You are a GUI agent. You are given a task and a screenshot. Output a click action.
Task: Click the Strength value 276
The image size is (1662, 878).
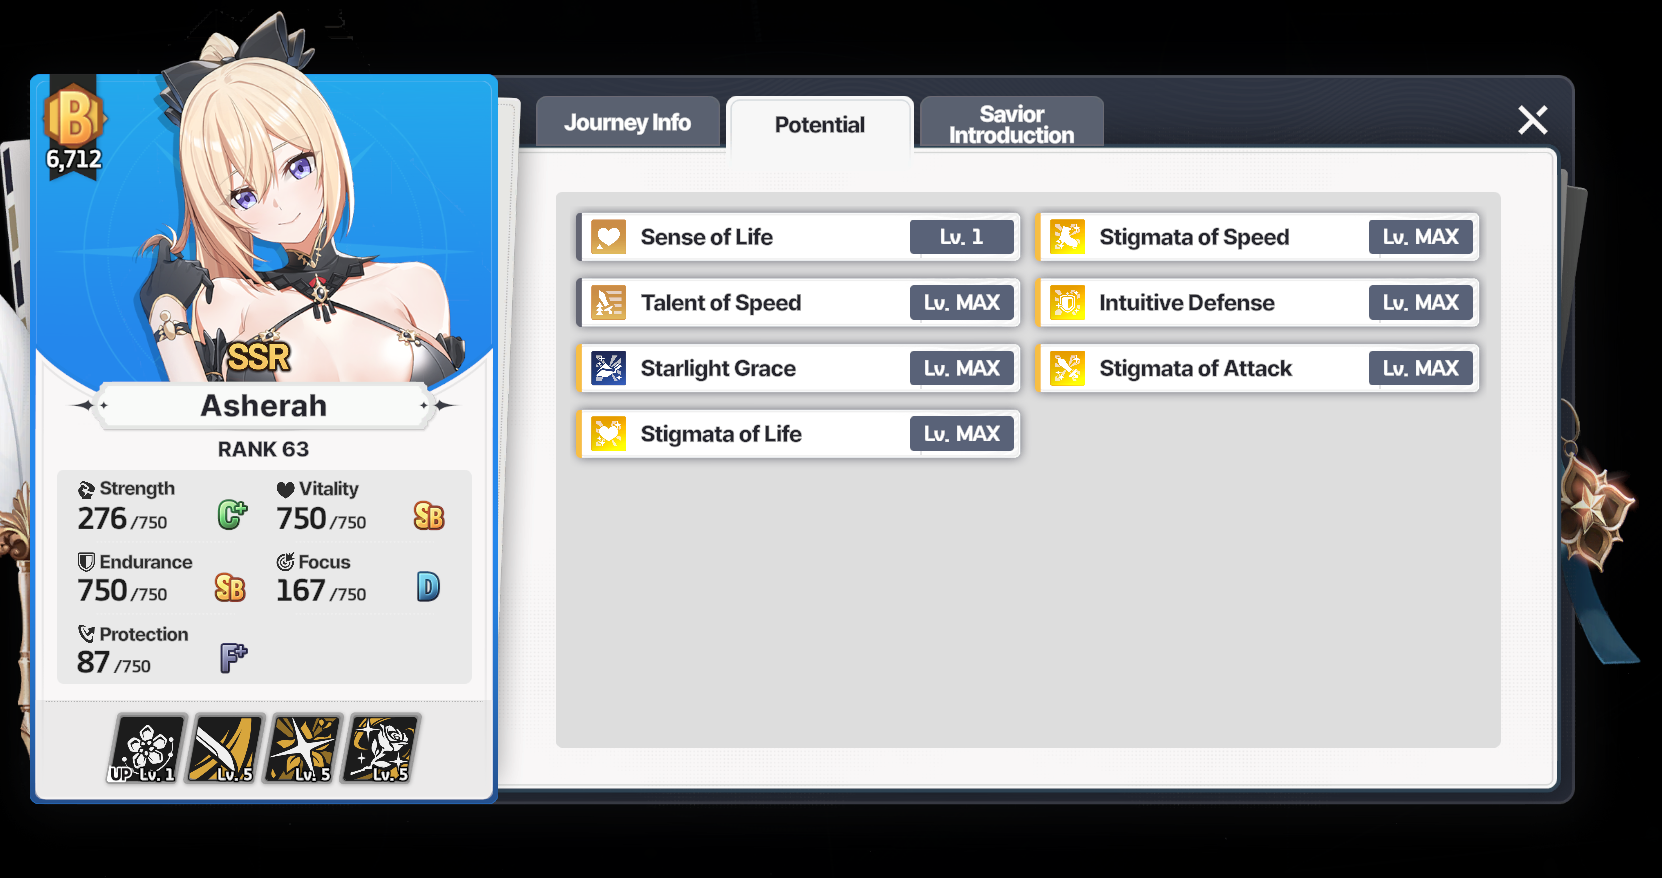103,518
